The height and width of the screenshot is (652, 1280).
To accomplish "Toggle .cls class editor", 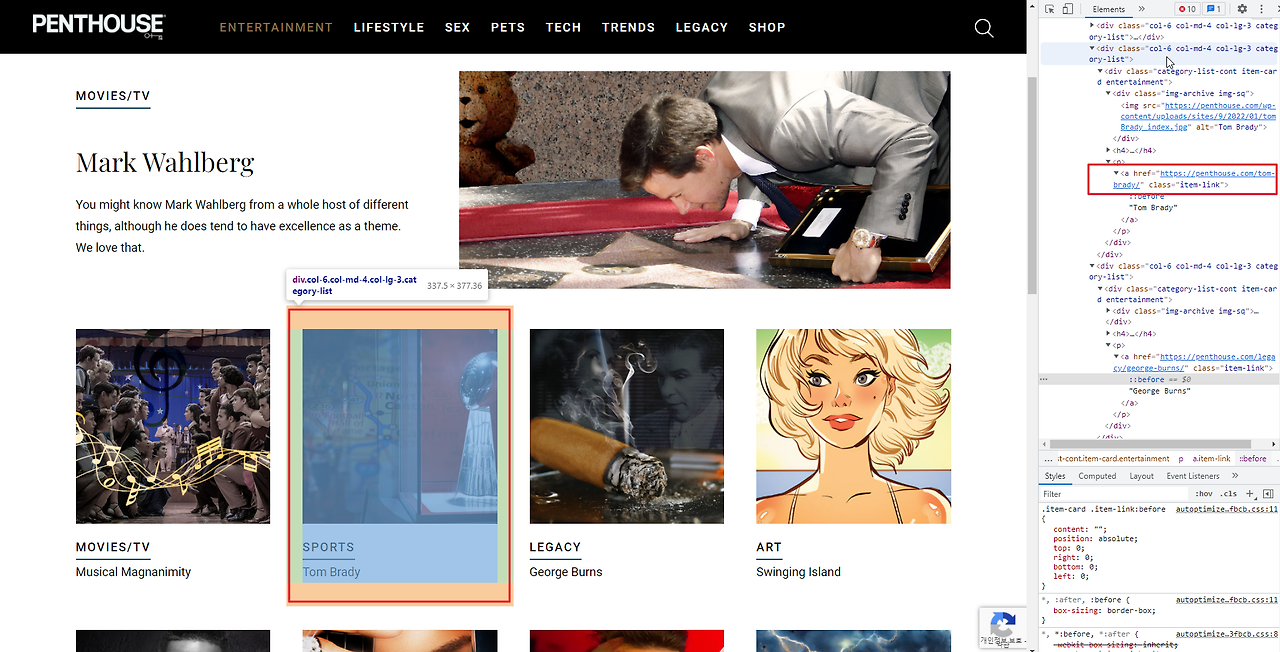I will [x=1228, y=494].
